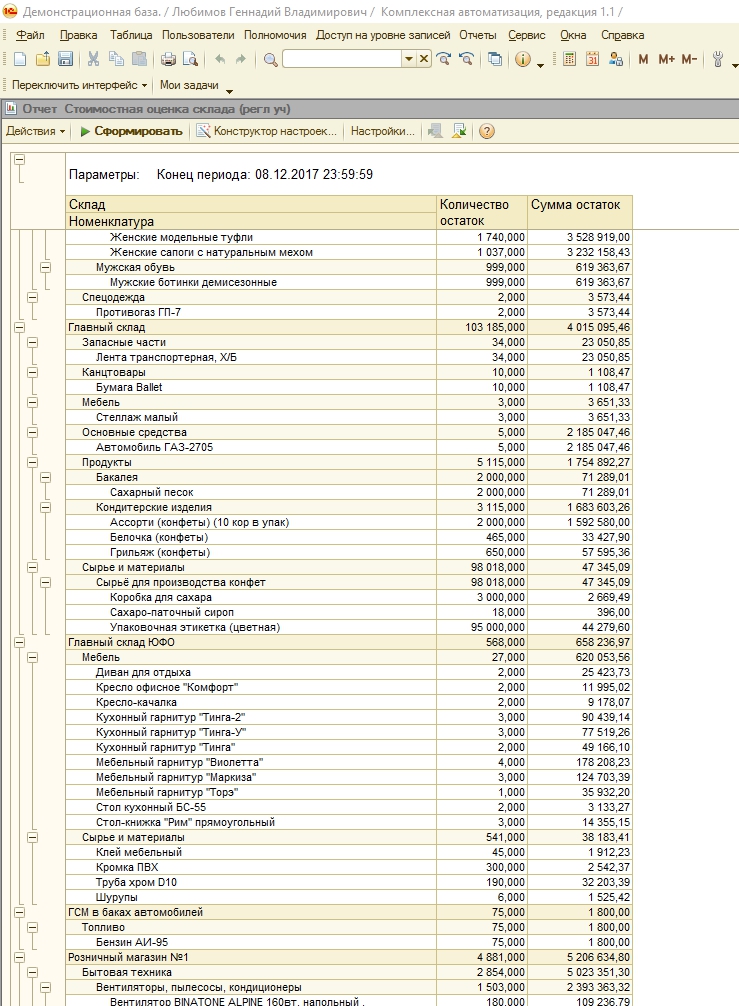Click the Paste clipboard icon
This screenshot has width=739, height=1006.
point(139,60)
